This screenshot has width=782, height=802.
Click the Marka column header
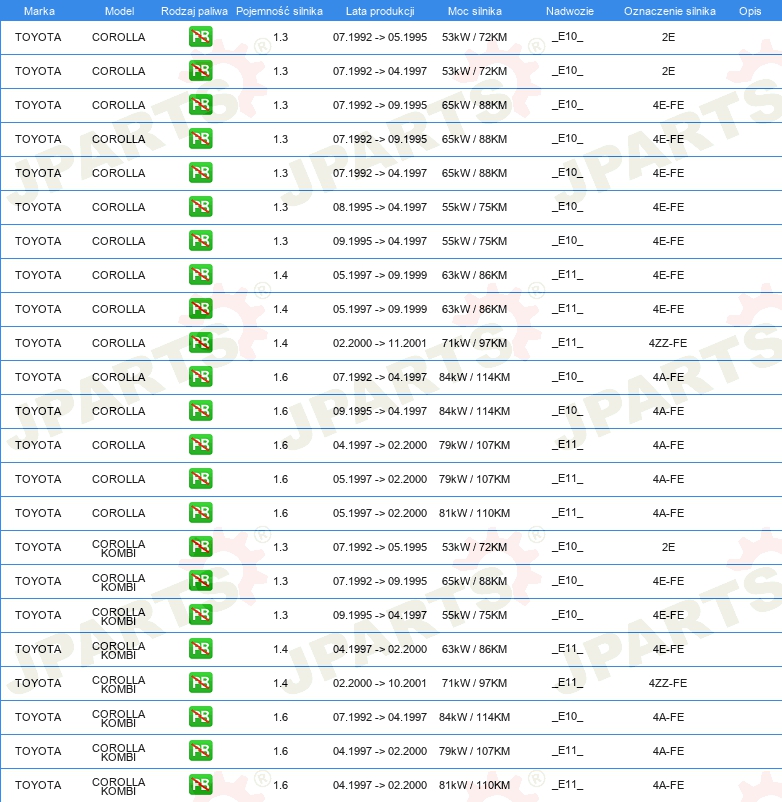click(x=39, y=11)
